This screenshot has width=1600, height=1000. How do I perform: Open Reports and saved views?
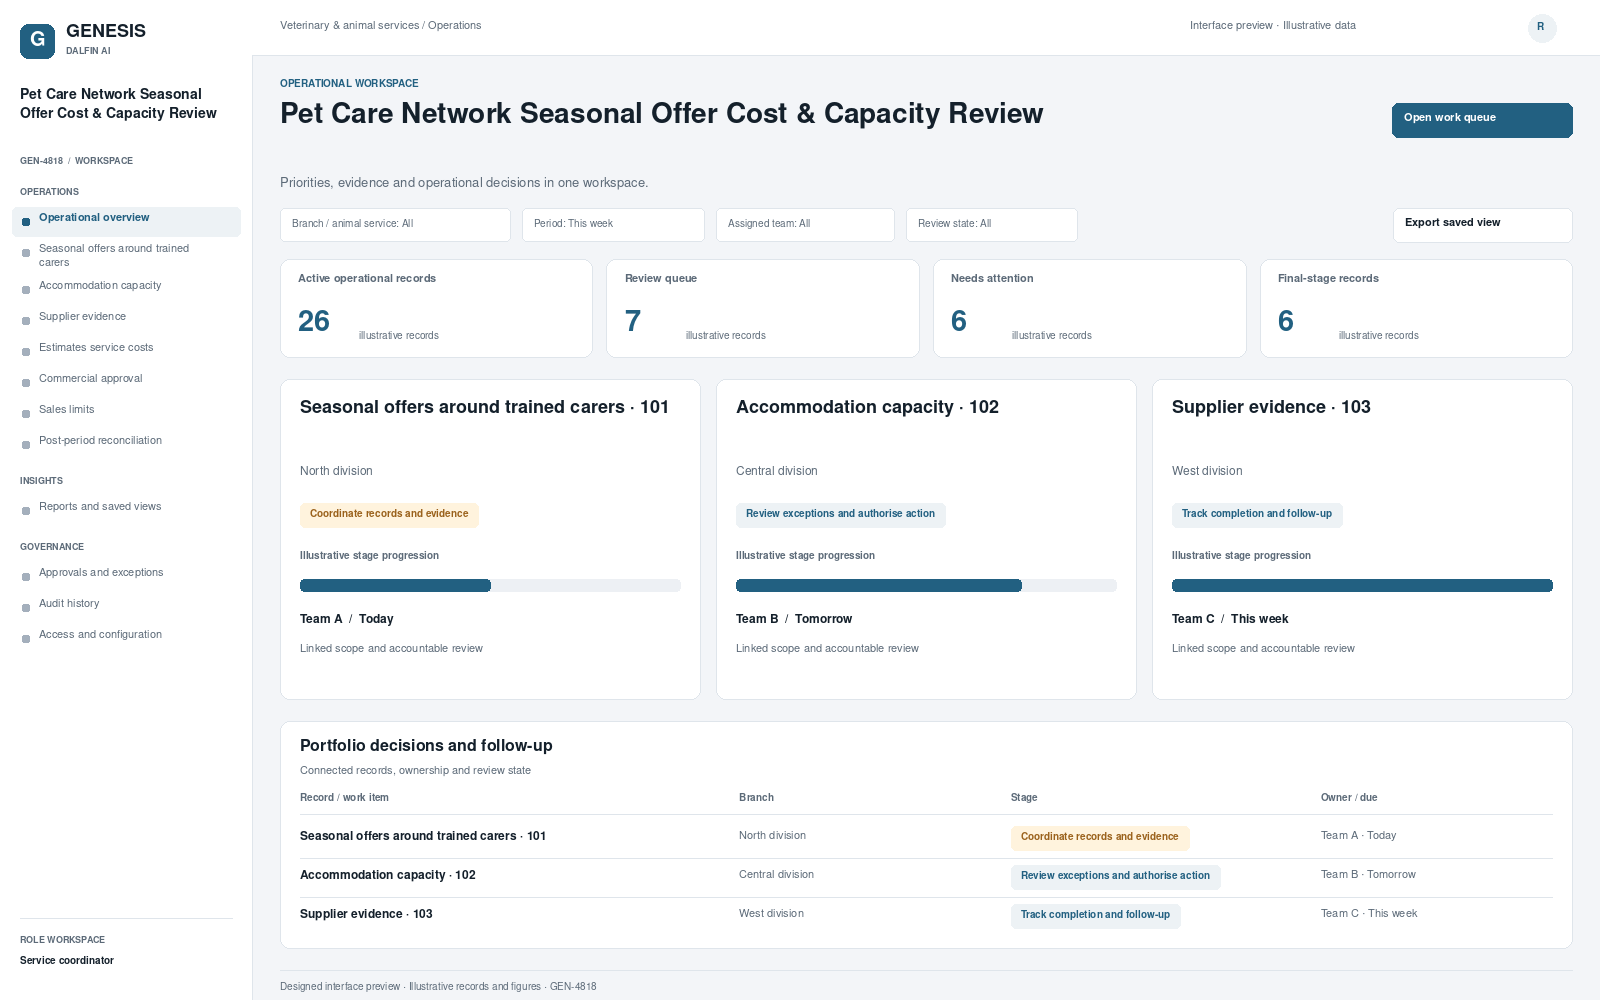(126, 507)
